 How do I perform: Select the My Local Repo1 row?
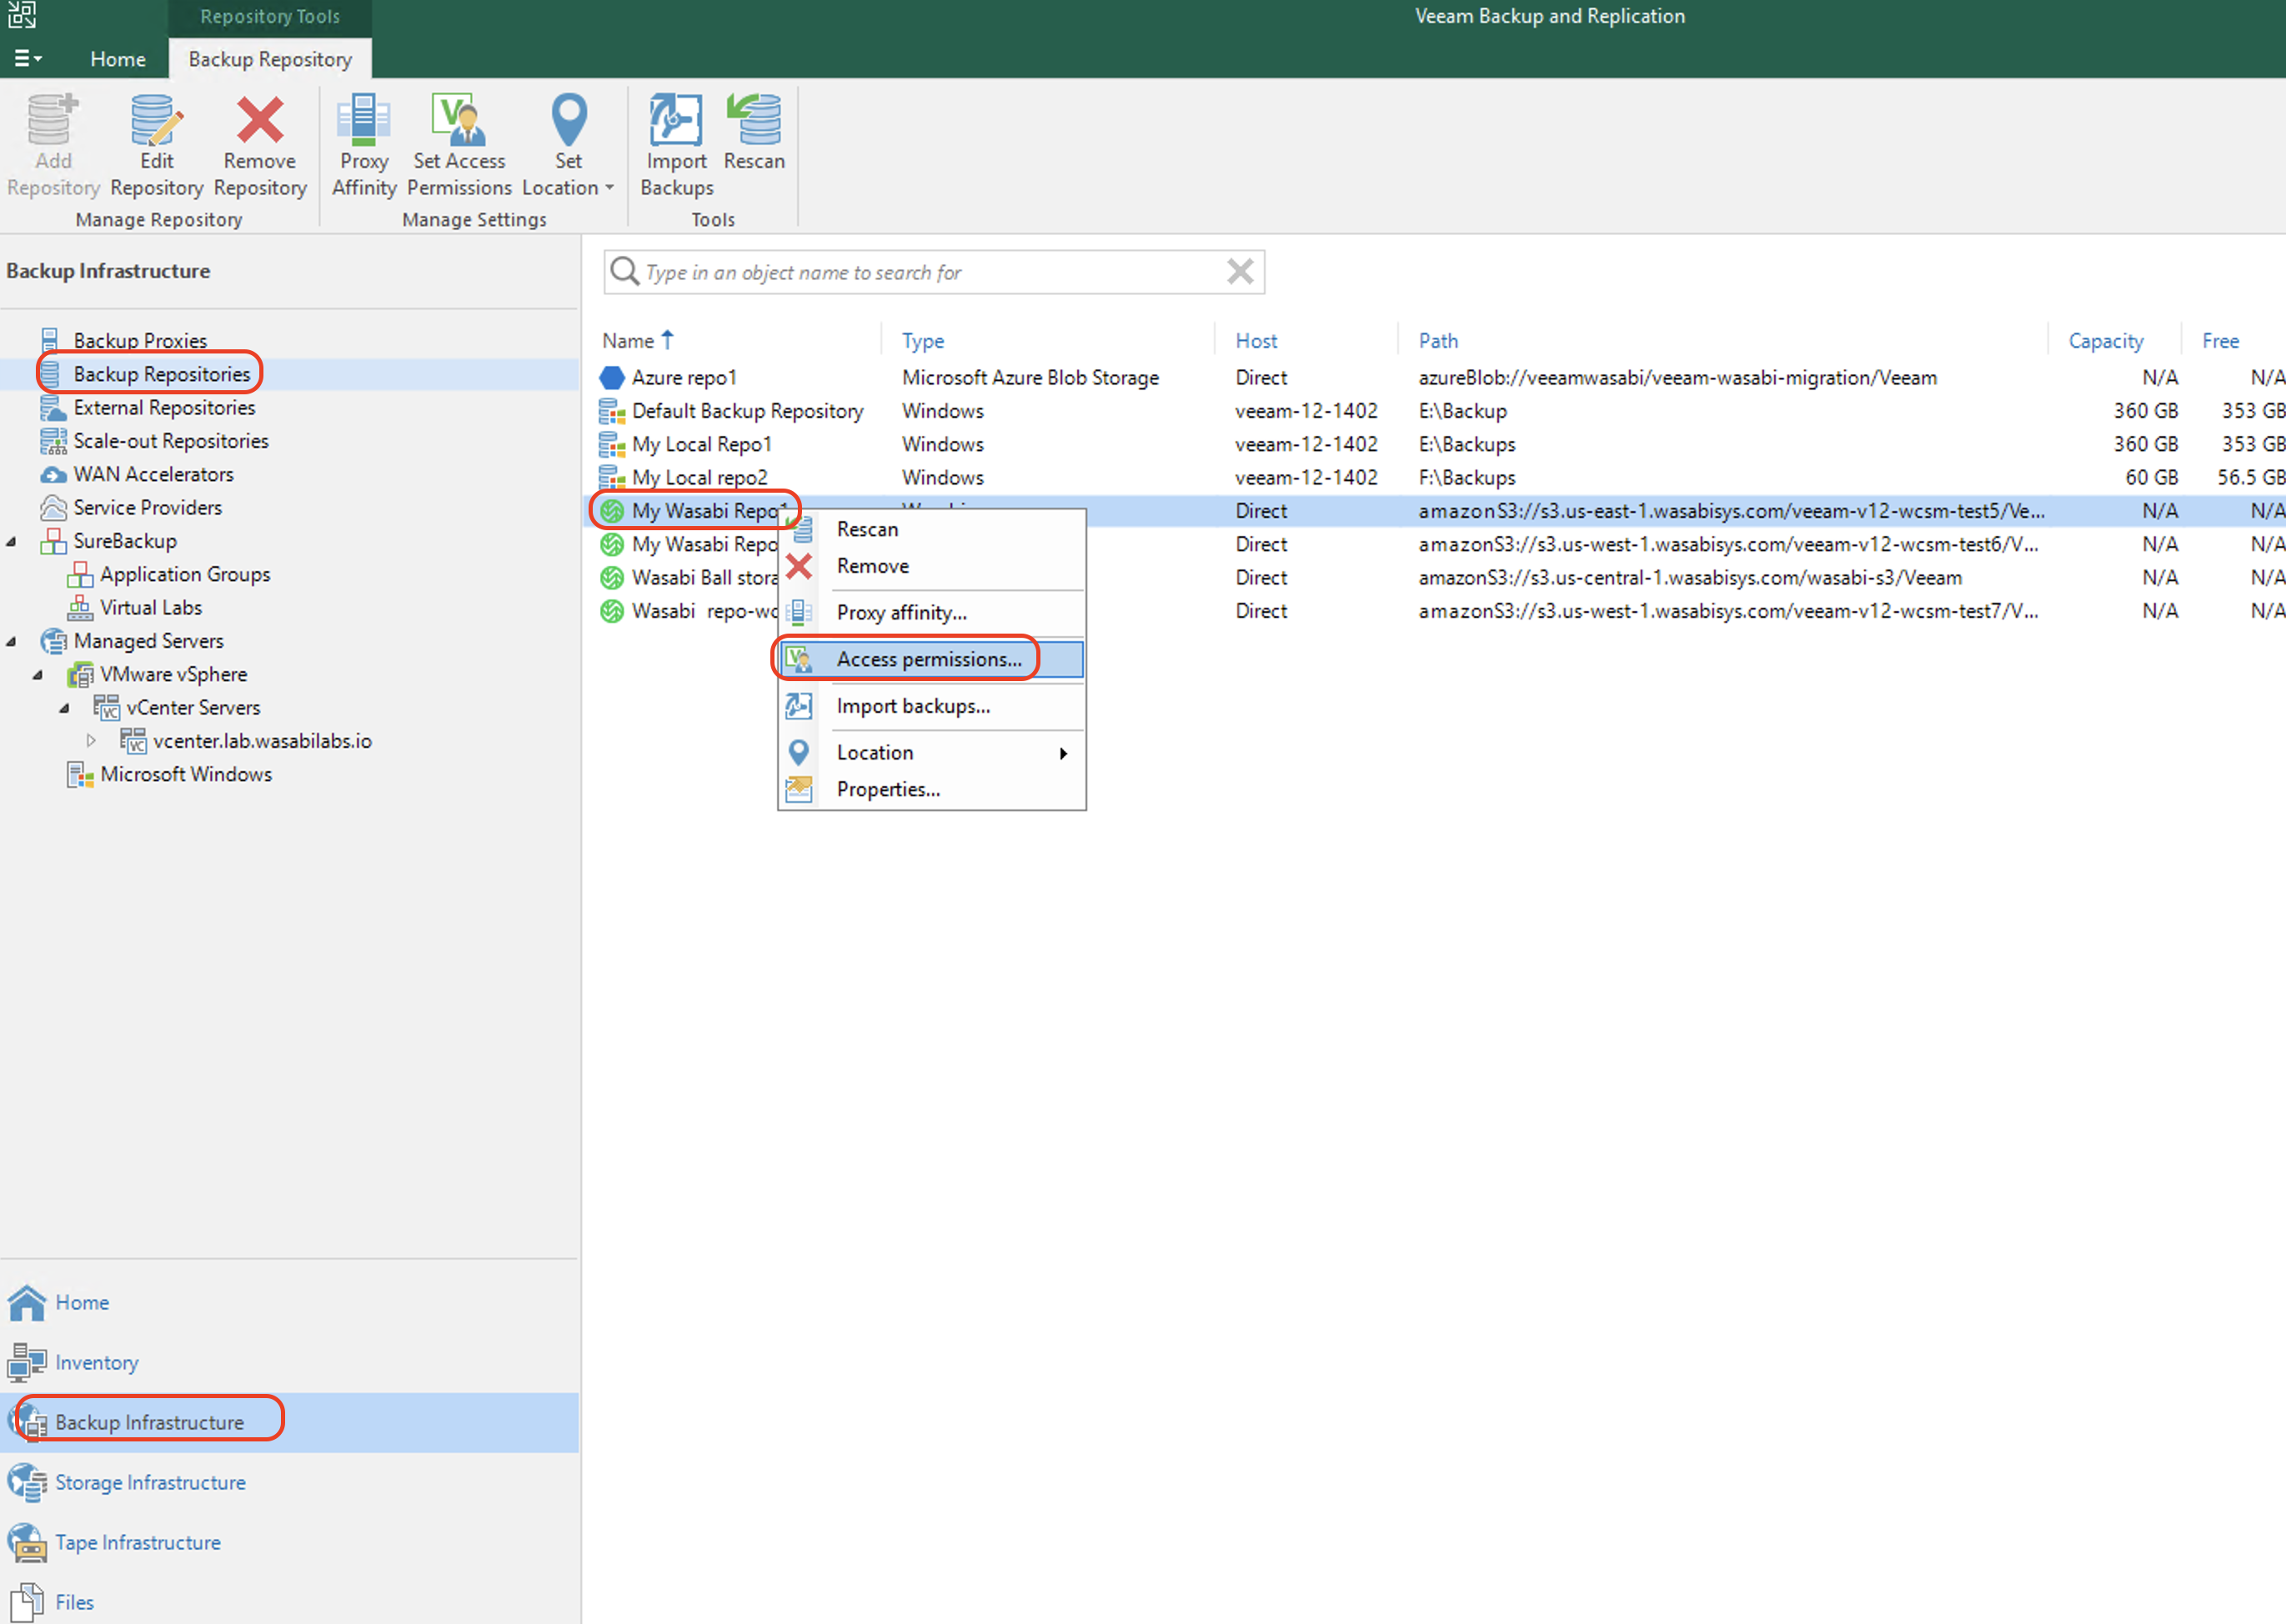coord(1433,444)
